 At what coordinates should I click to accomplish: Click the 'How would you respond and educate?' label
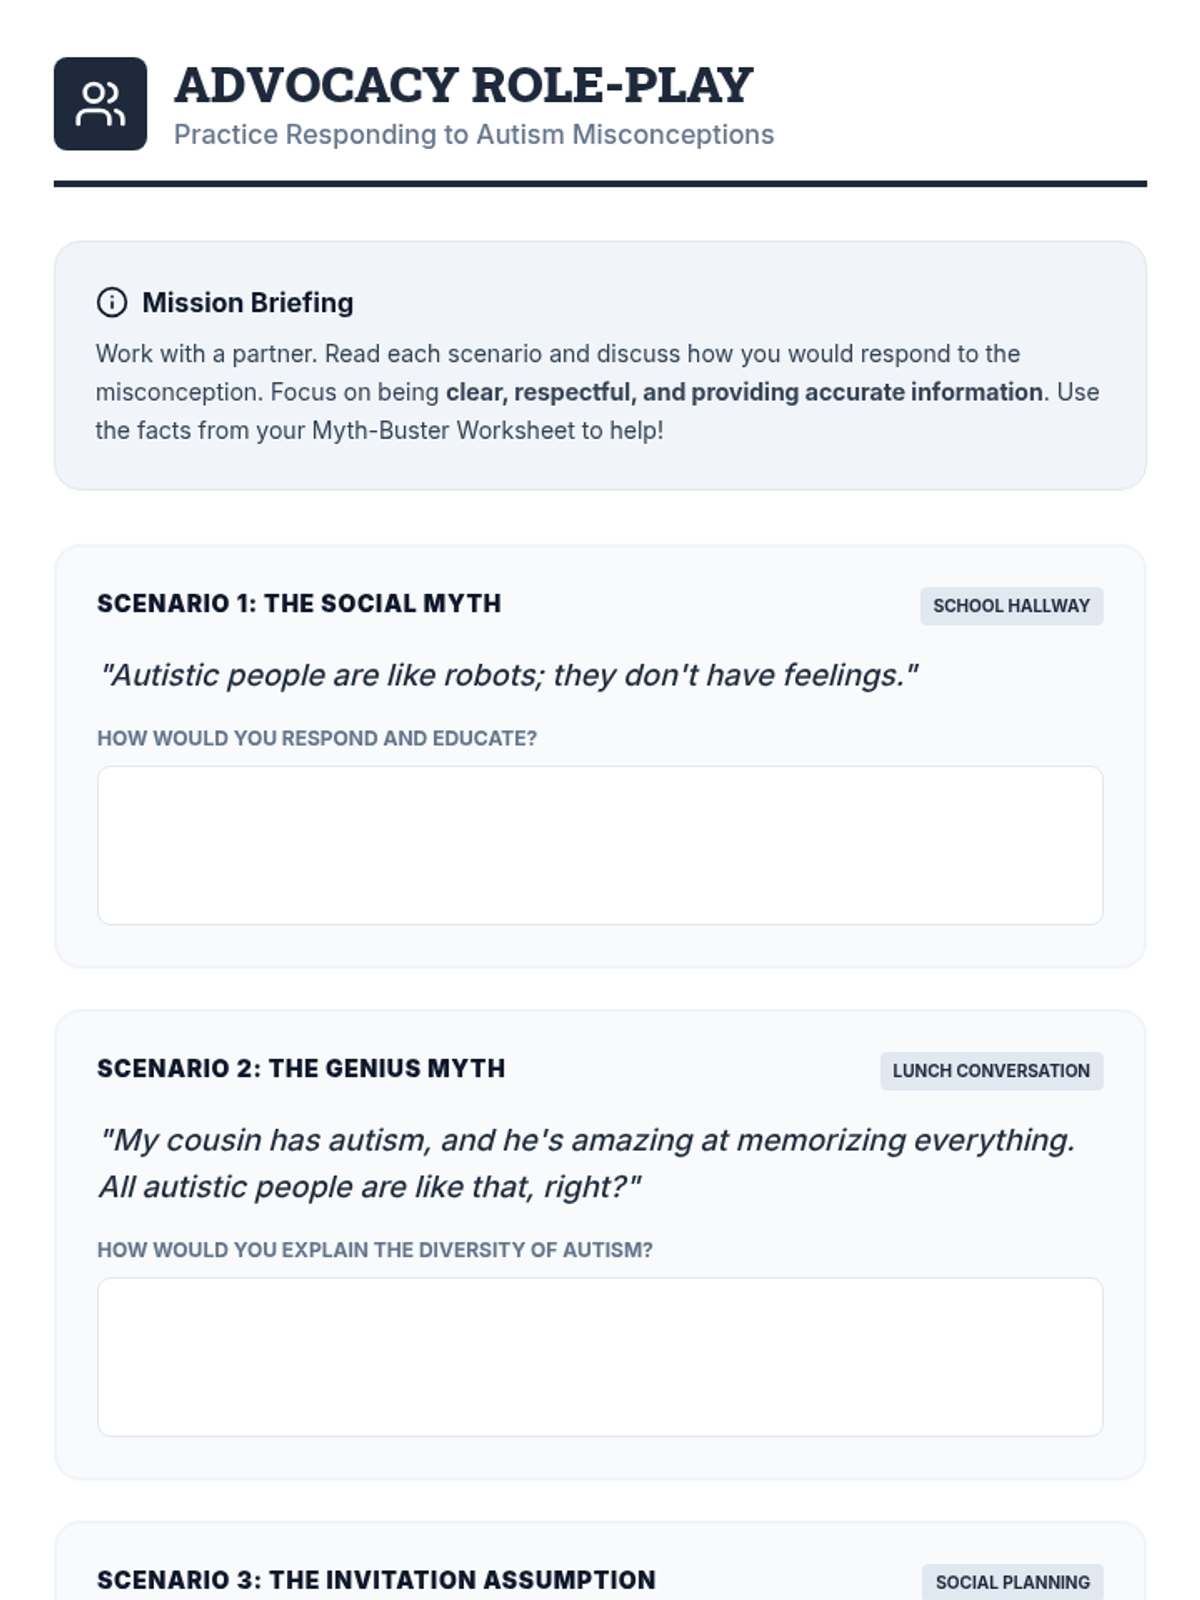click(316, 739)
